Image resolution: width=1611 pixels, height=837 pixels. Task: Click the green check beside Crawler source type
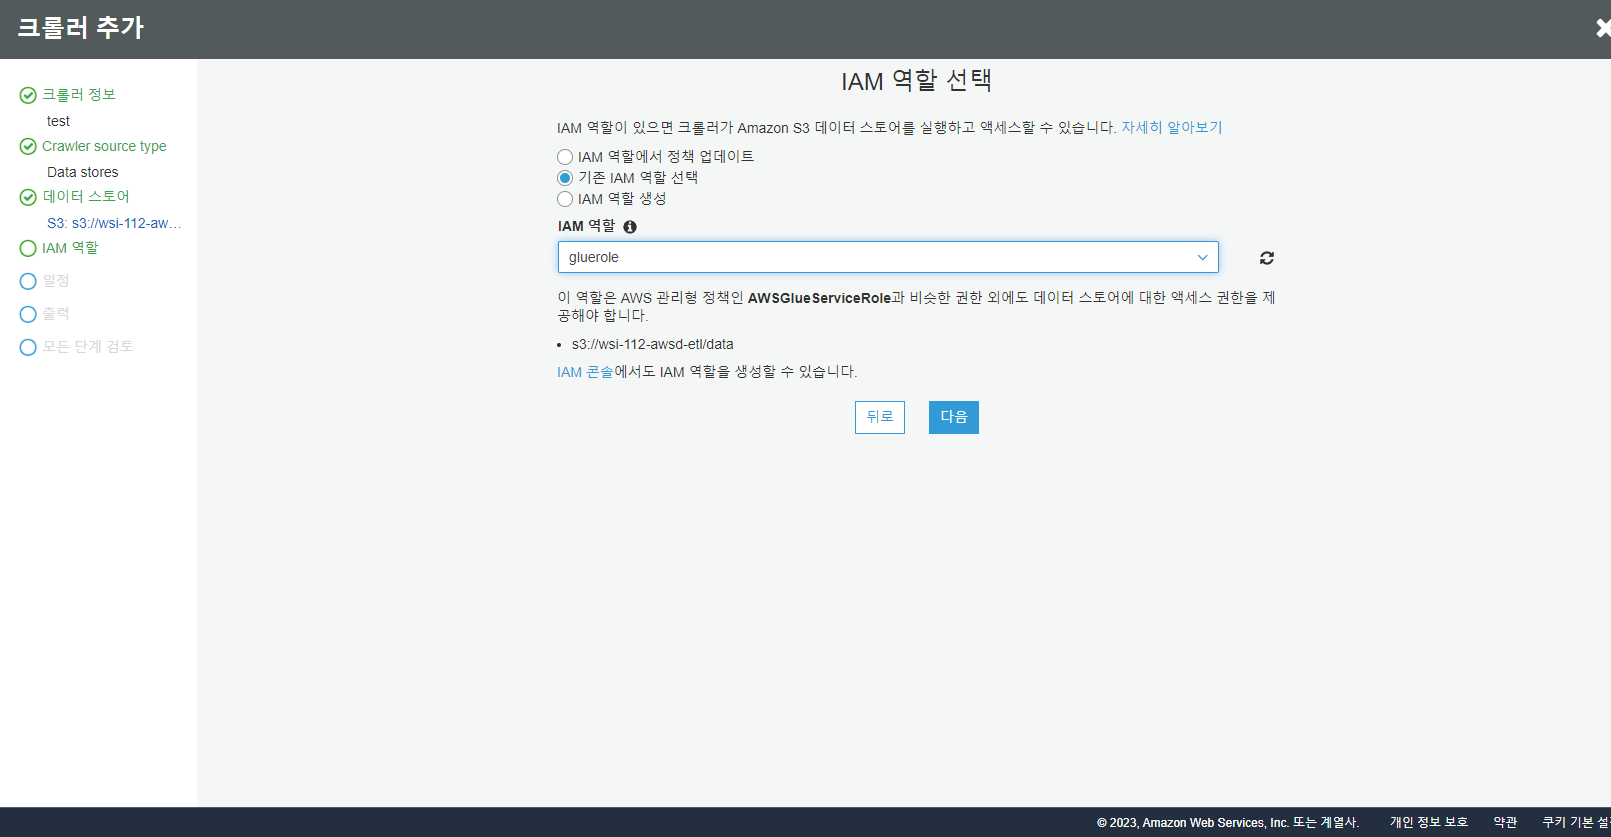(x=28, y=146)
